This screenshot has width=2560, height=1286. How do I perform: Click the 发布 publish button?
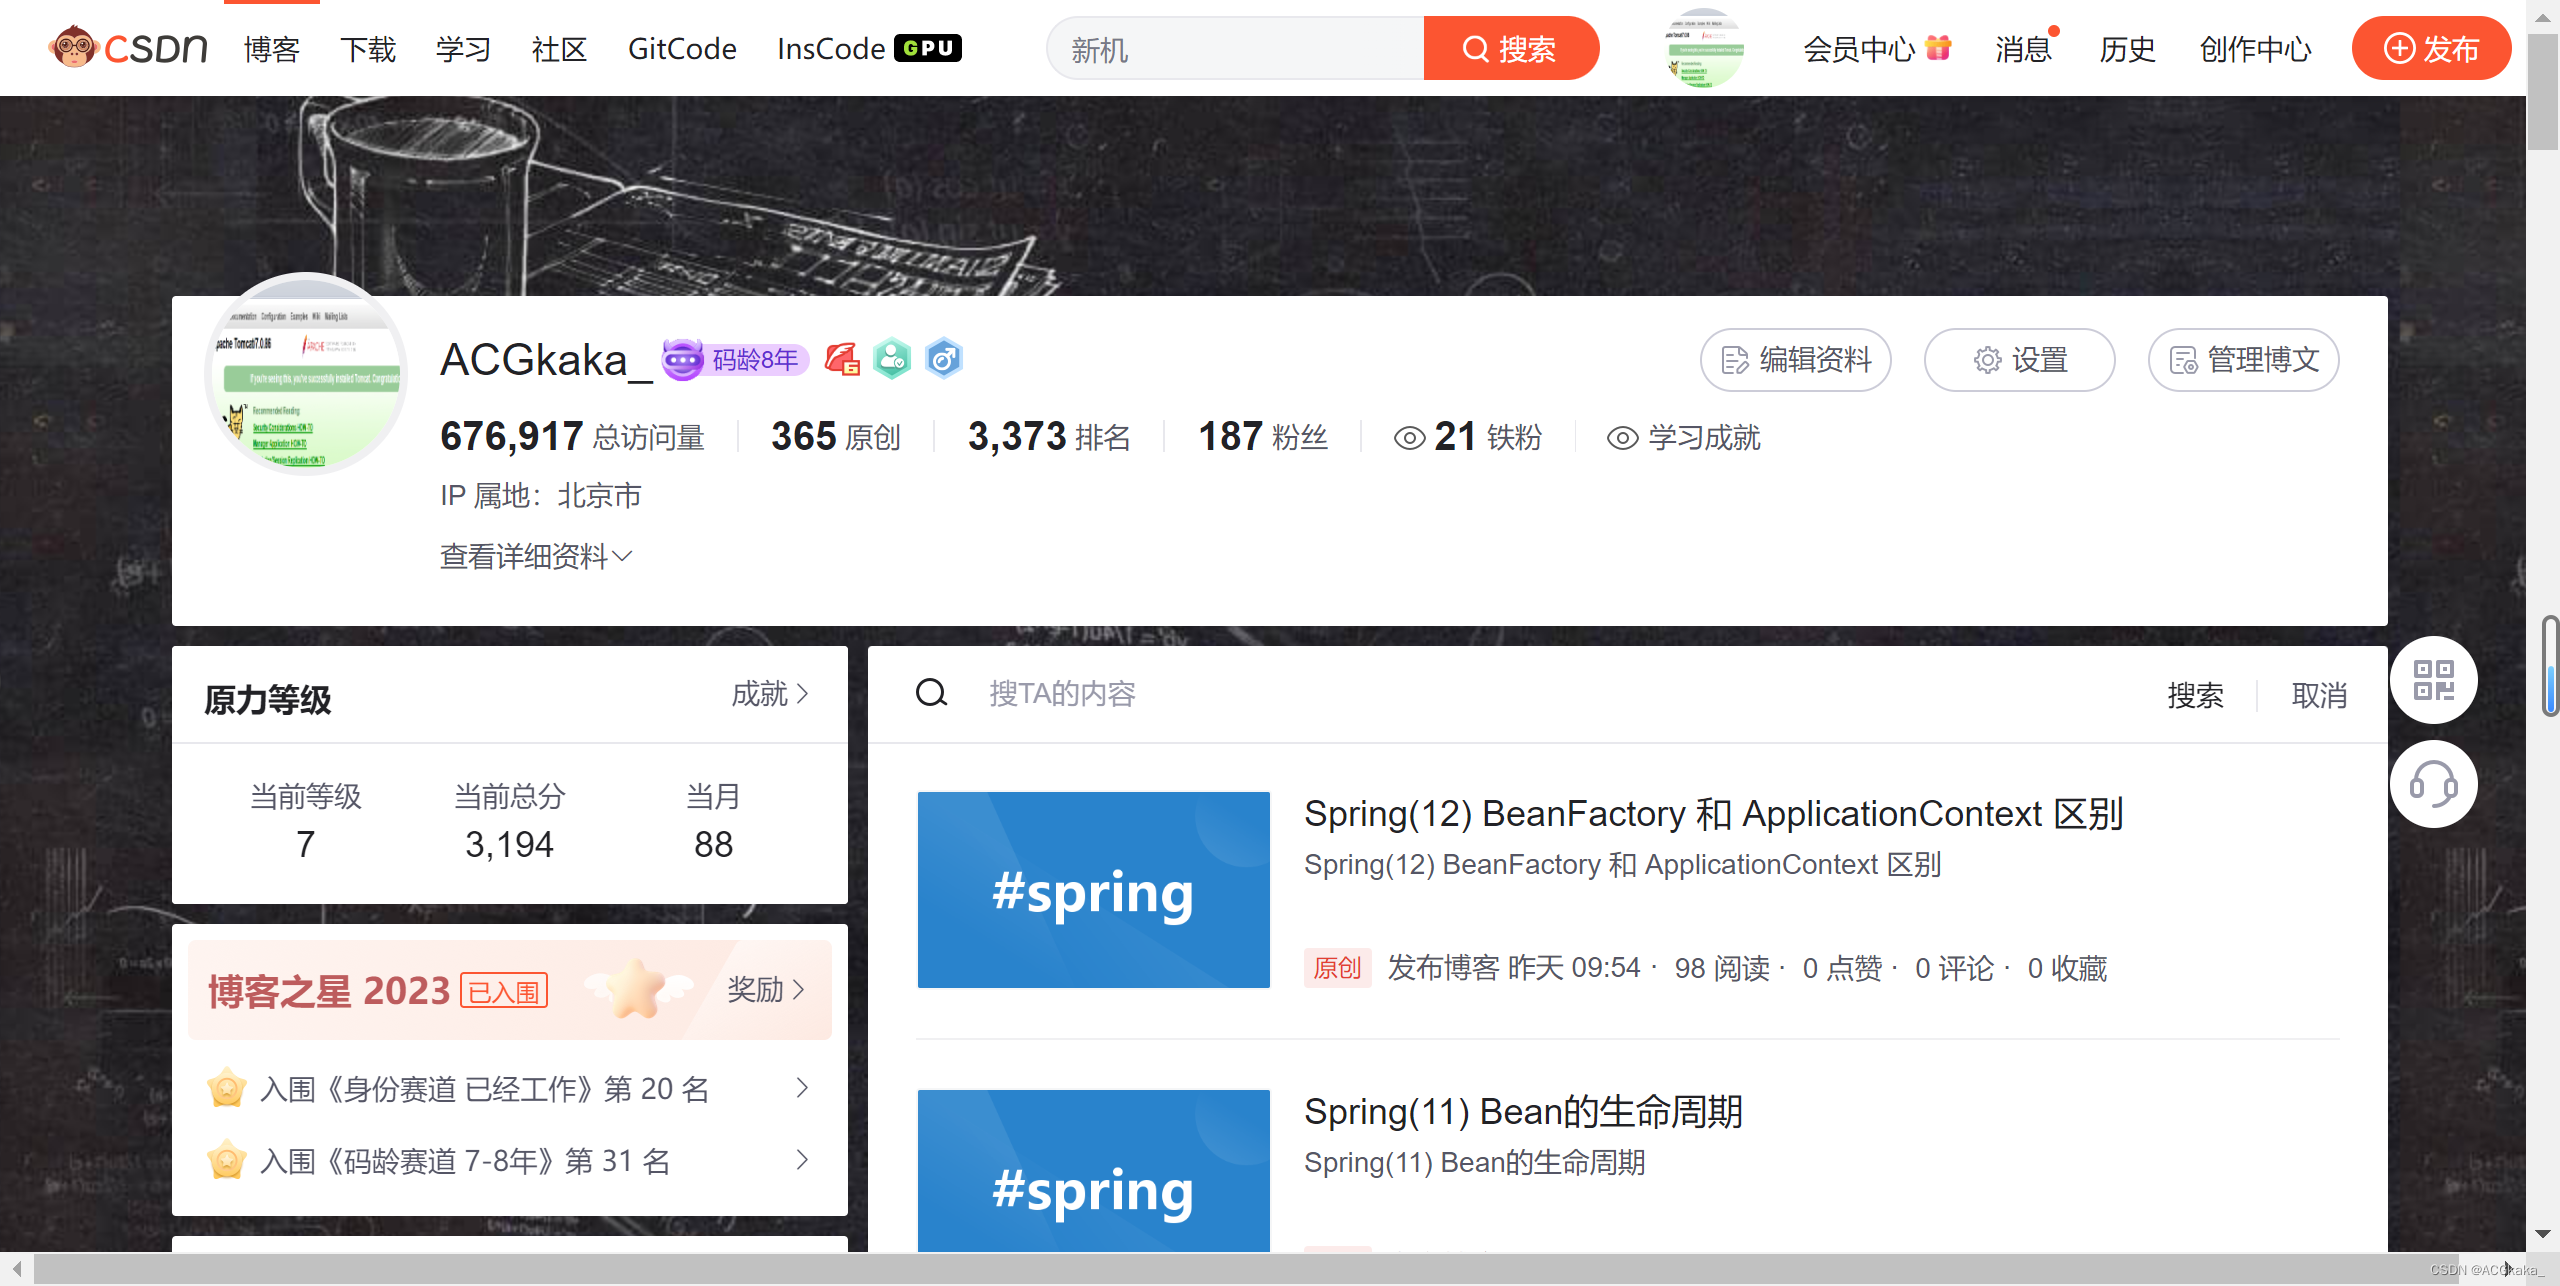point(2431,48)
